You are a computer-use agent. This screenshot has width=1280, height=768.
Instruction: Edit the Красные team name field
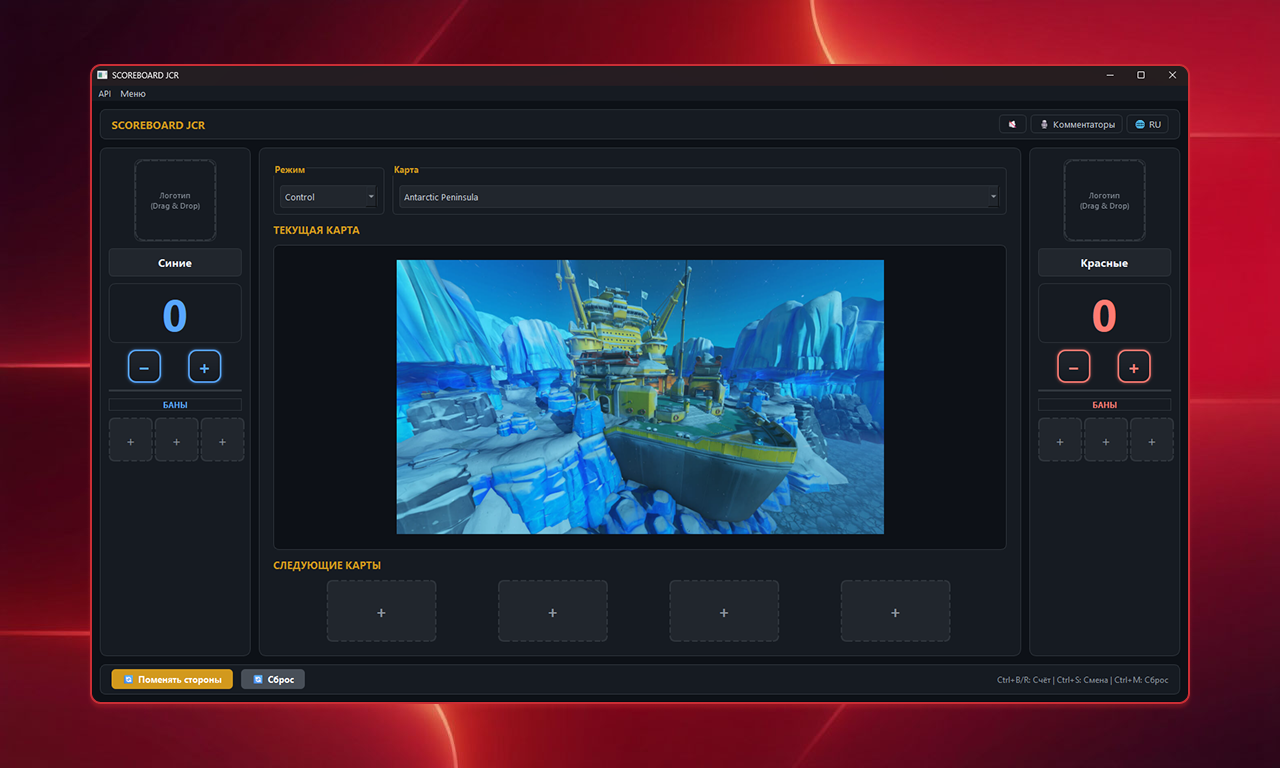[x=1104, y=263]
